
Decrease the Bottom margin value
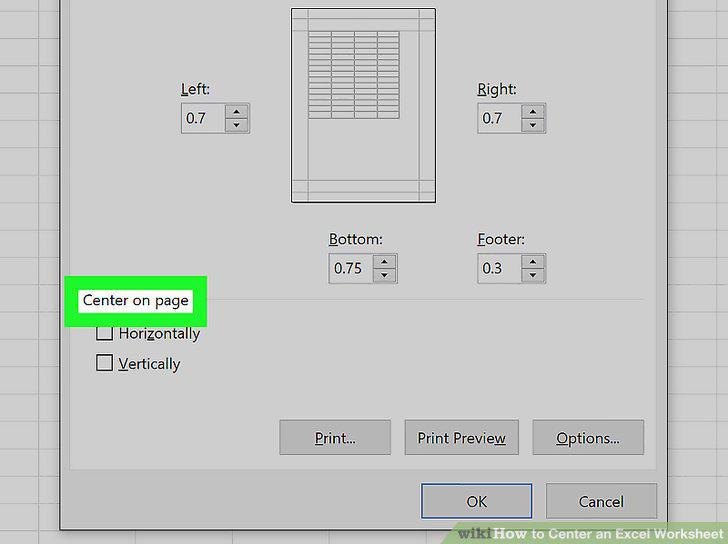(384, 275)
